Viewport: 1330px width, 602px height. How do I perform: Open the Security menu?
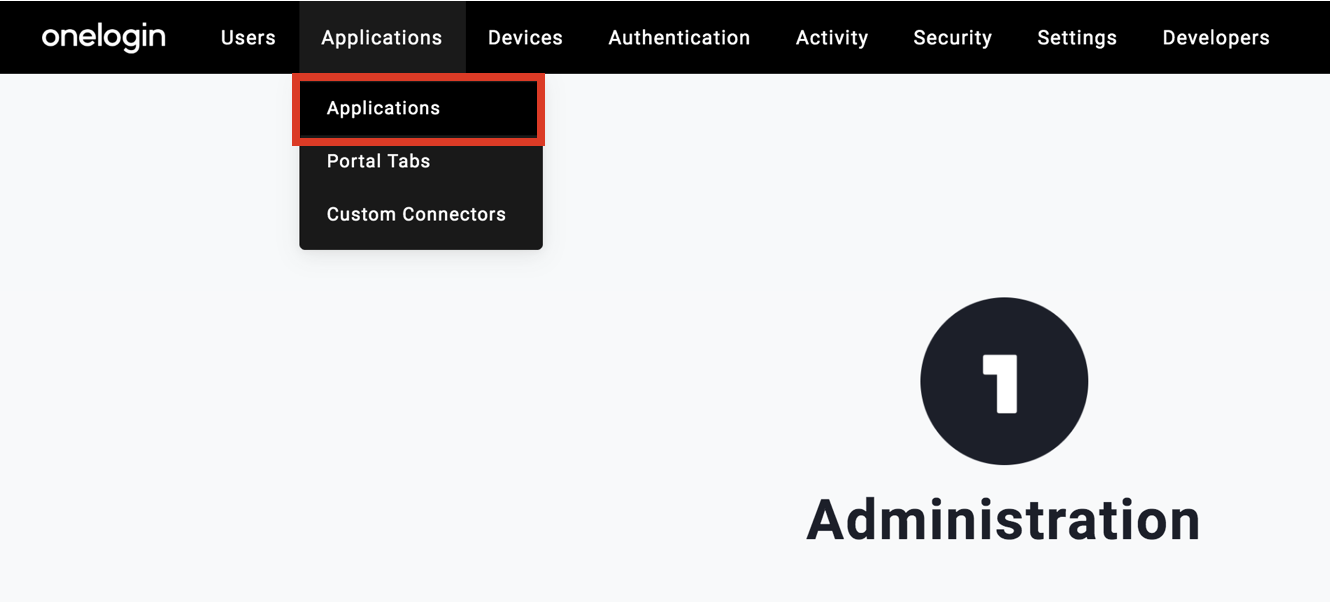[953, 38]
